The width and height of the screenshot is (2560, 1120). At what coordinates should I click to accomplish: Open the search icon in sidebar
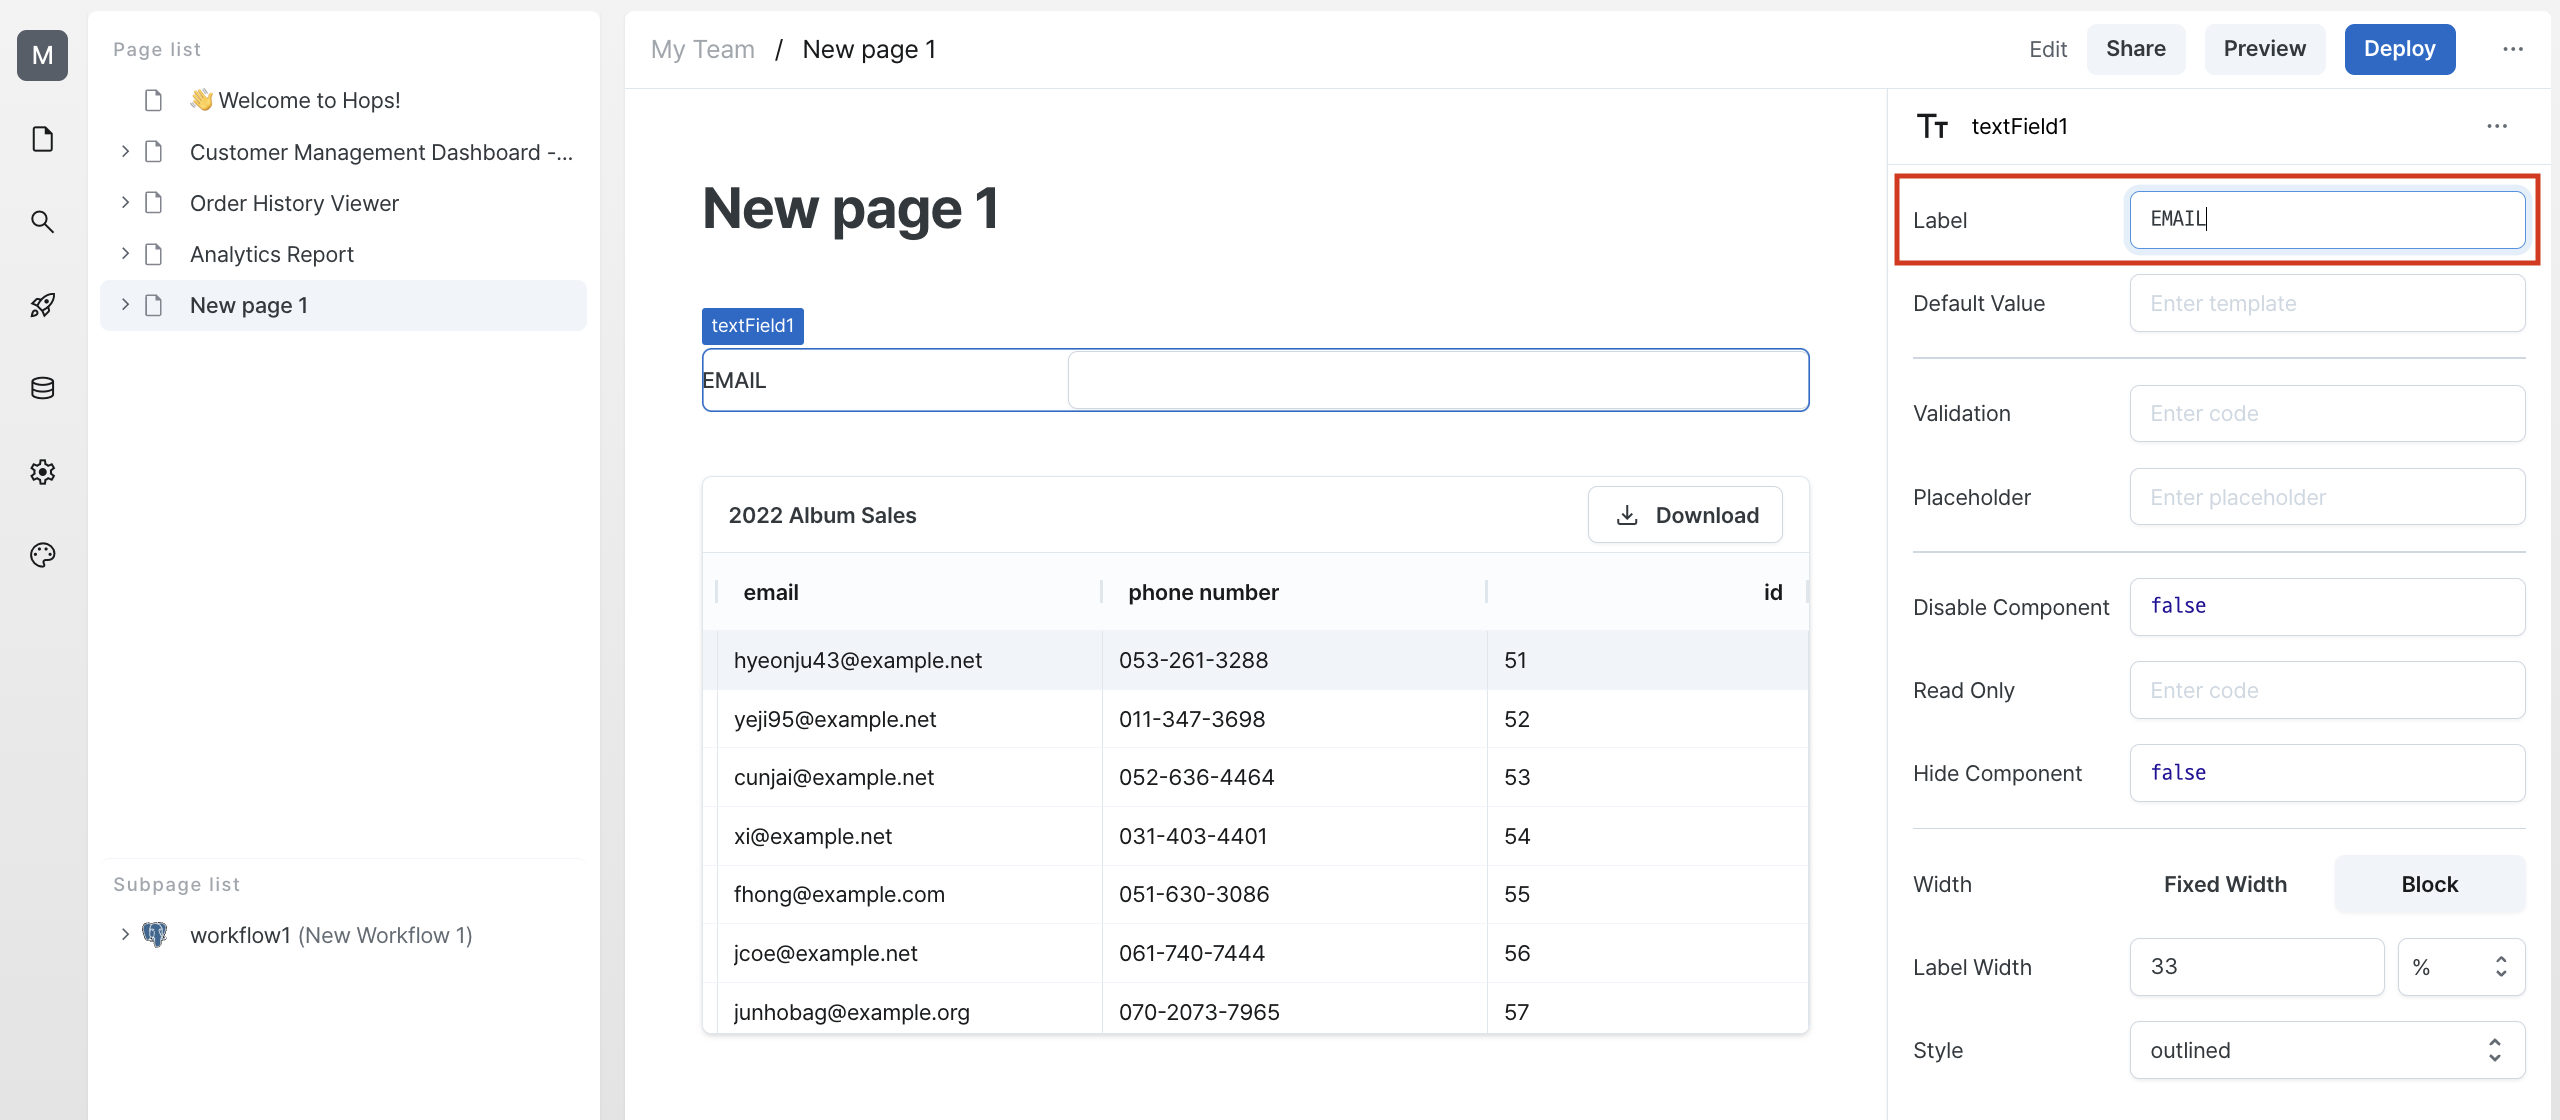tap(42, 222)
